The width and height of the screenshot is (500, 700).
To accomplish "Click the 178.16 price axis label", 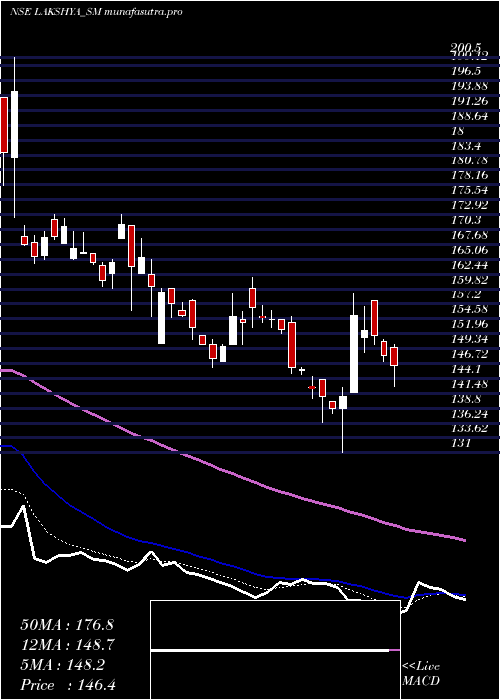I will click(470, 175).
